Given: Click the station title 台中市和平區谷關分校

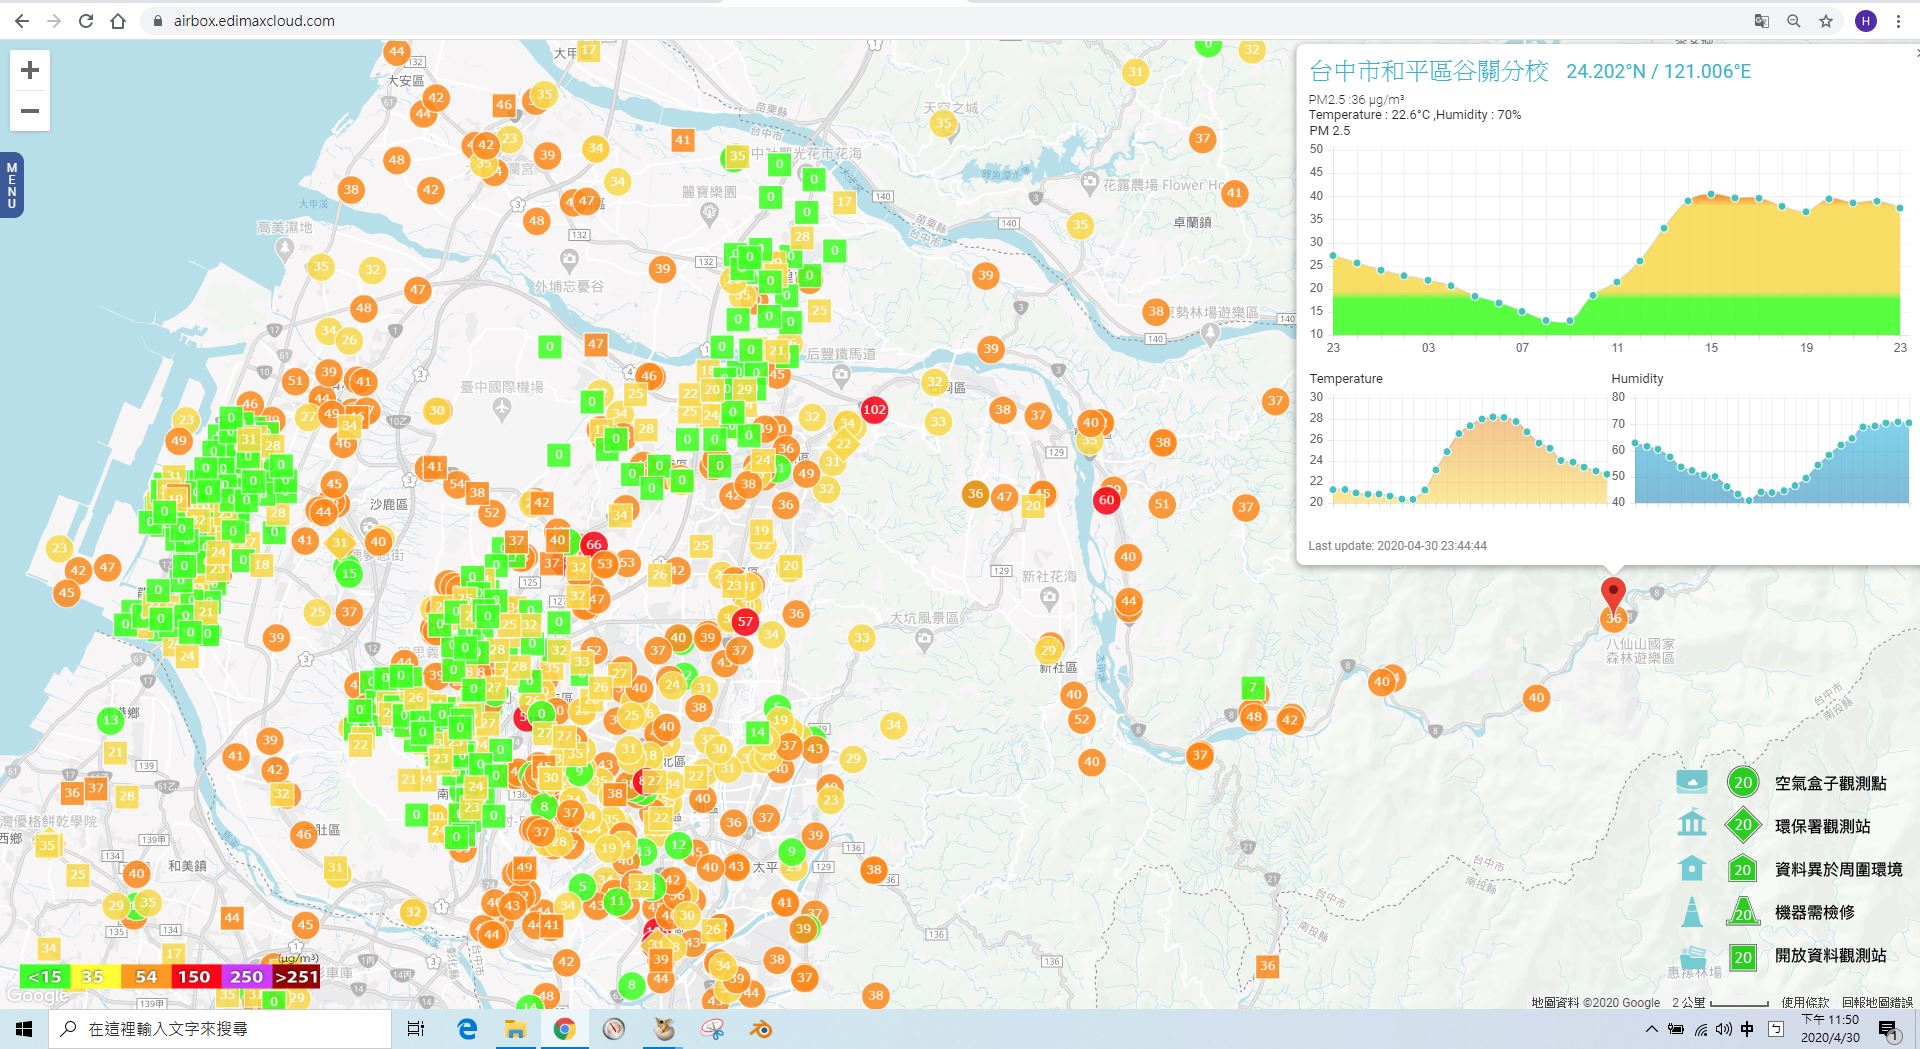Looking at the screenshot, I should coord(1429,71).
